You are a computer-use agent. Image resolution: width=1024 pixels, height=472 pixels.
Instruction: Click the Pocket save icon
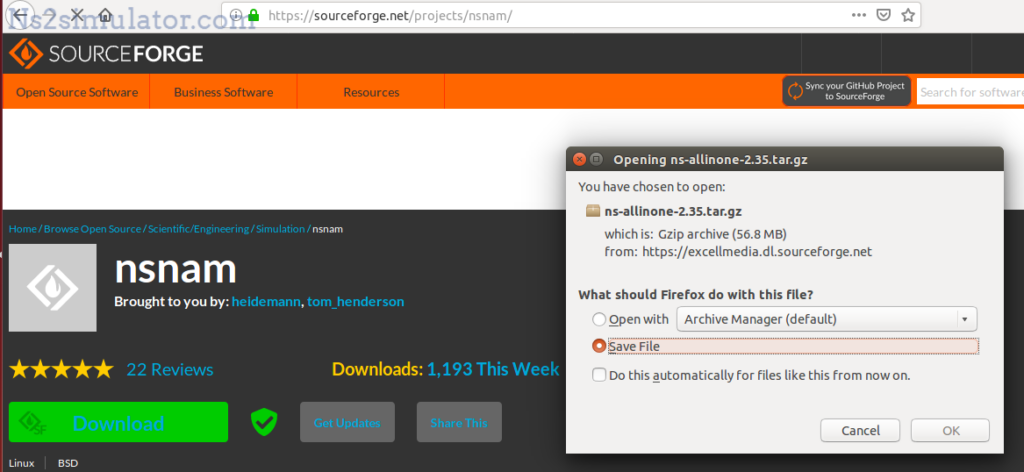884,15
